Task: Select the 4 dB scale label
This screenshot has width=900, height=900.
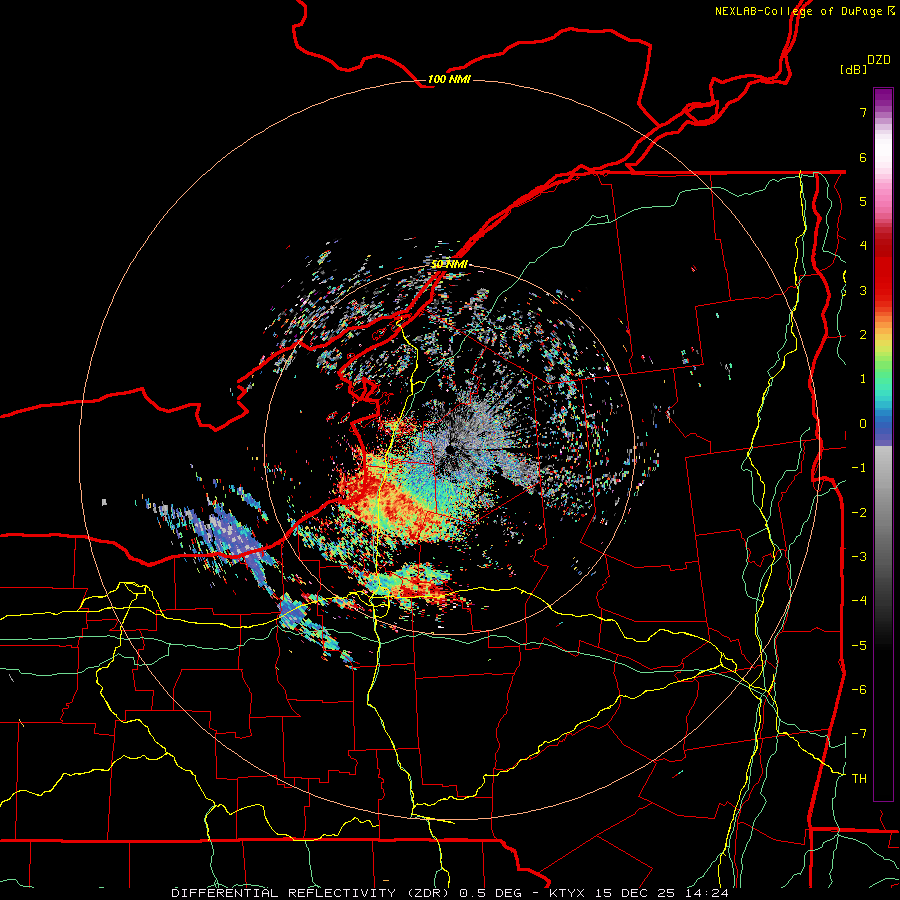Action: (x=863, y=246)
